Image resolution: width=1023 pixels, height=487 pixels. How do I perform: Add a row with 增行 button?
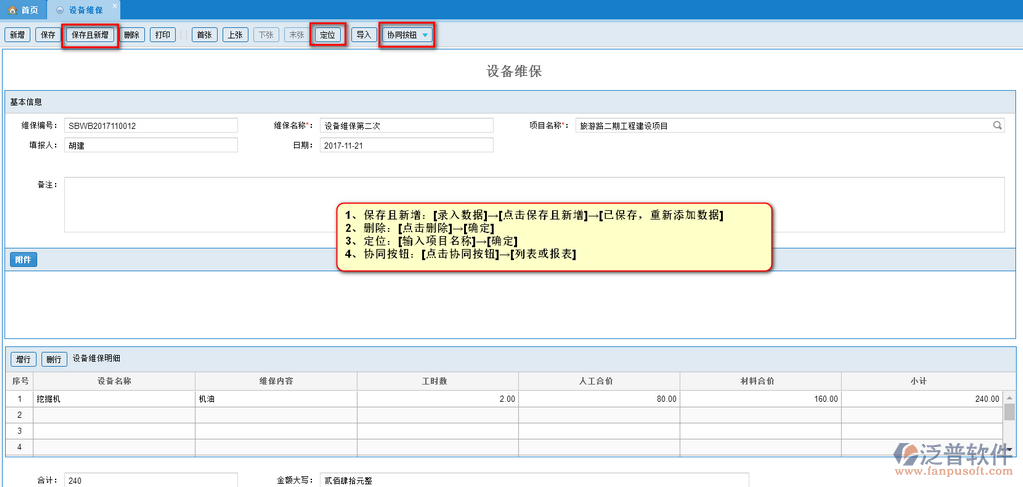[x=23, y=359]
